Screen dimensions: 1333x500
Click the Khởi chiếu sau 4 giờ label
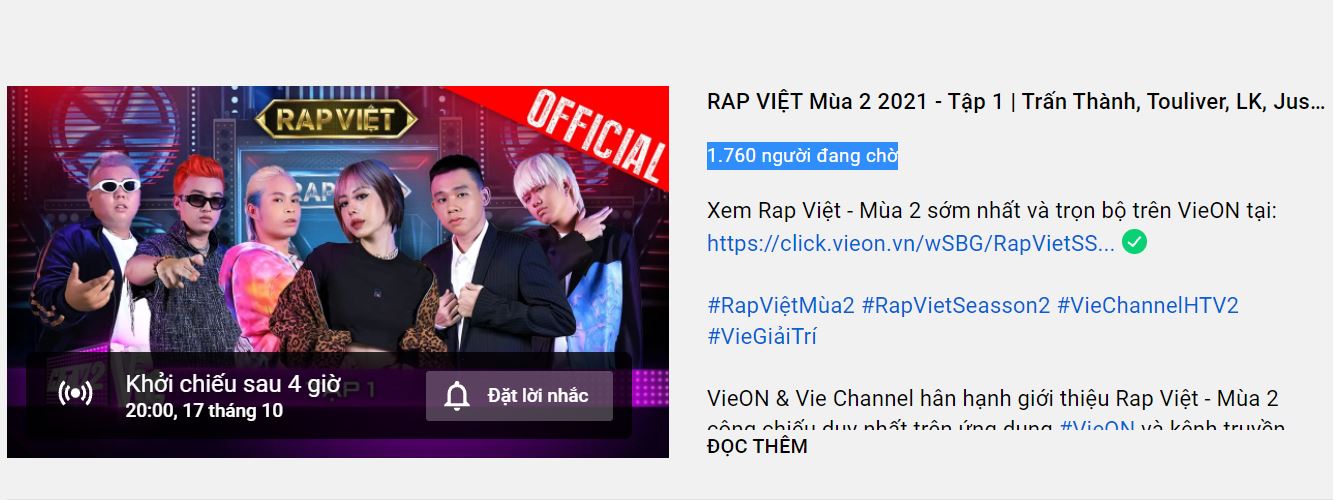(233, 383)
